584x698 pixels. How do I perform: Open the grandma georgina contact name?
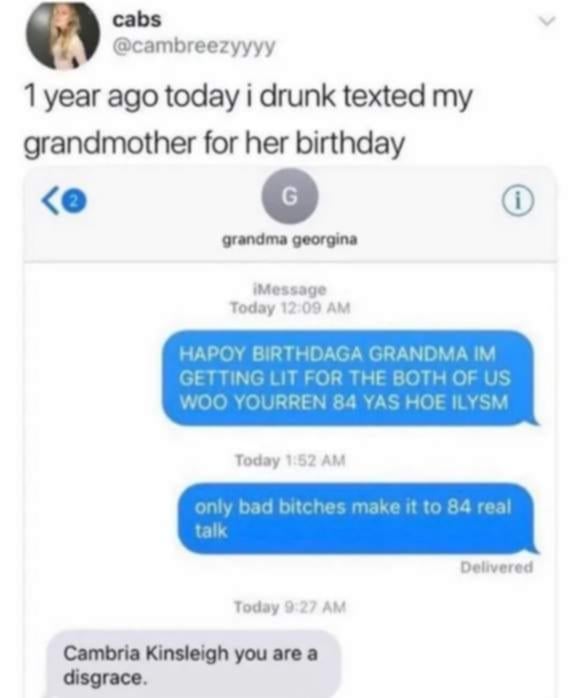coord(290,240)
